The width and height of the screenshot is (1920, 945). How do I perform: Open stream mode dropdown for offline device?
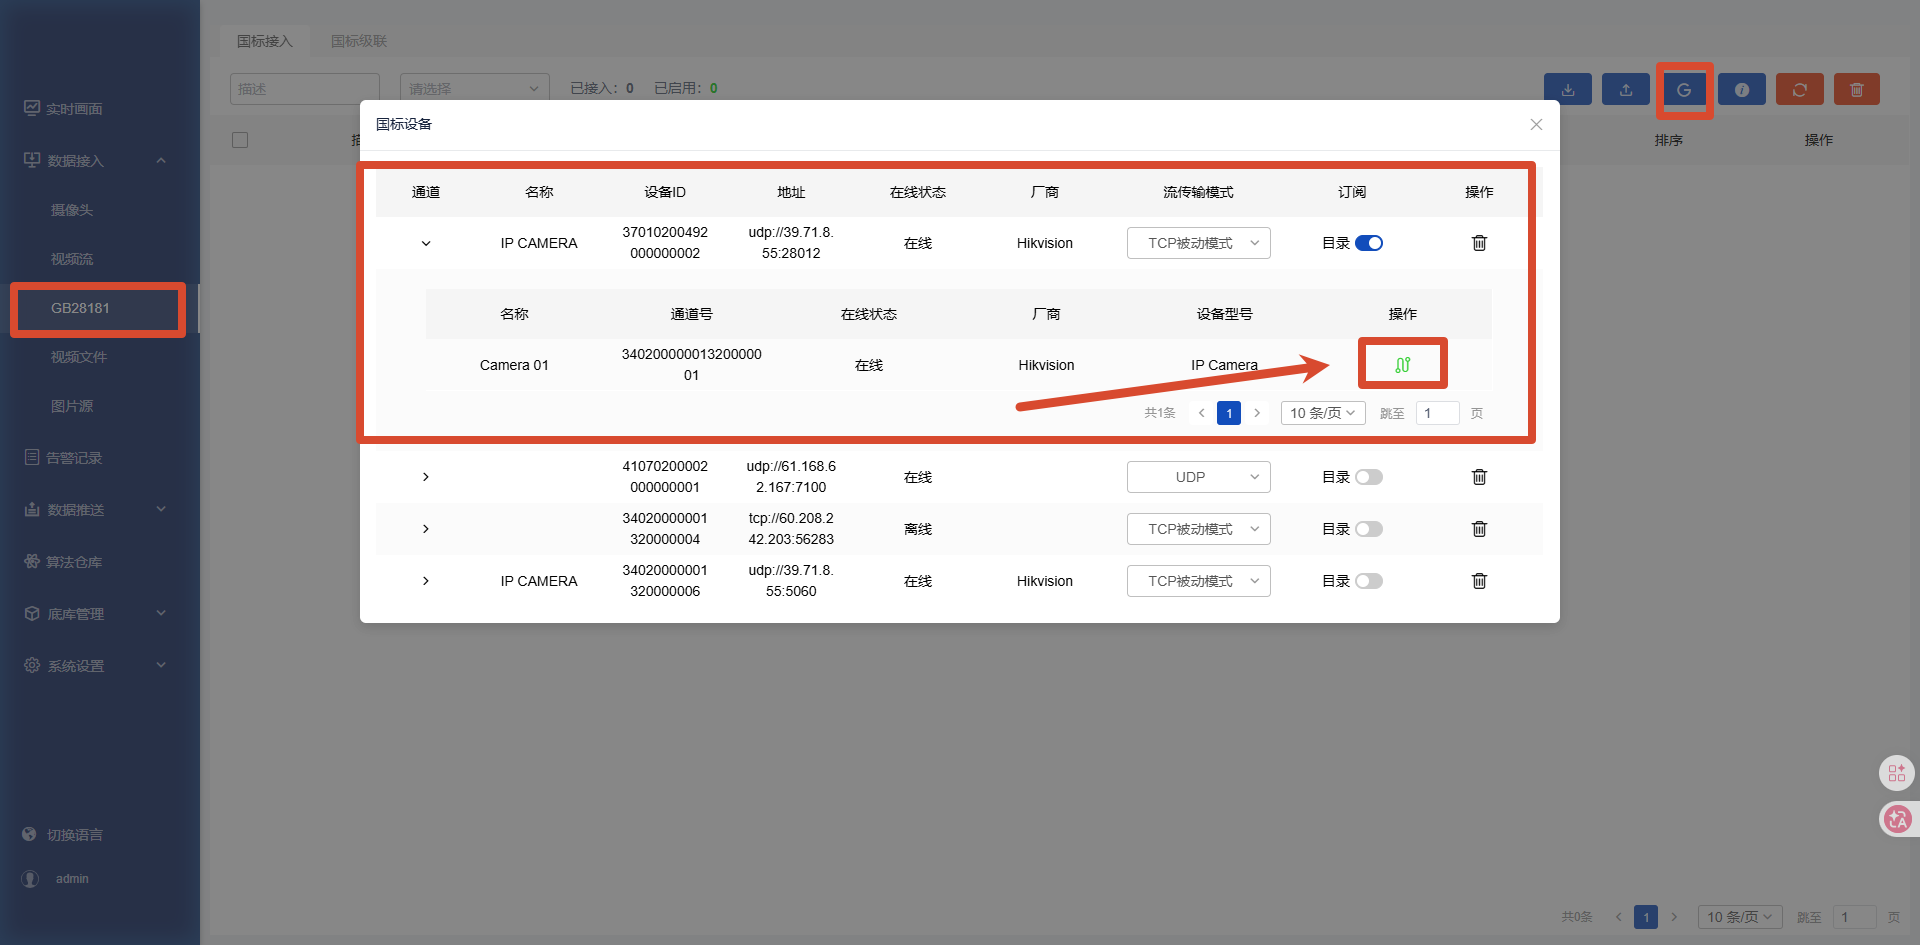coord(1198,529)
